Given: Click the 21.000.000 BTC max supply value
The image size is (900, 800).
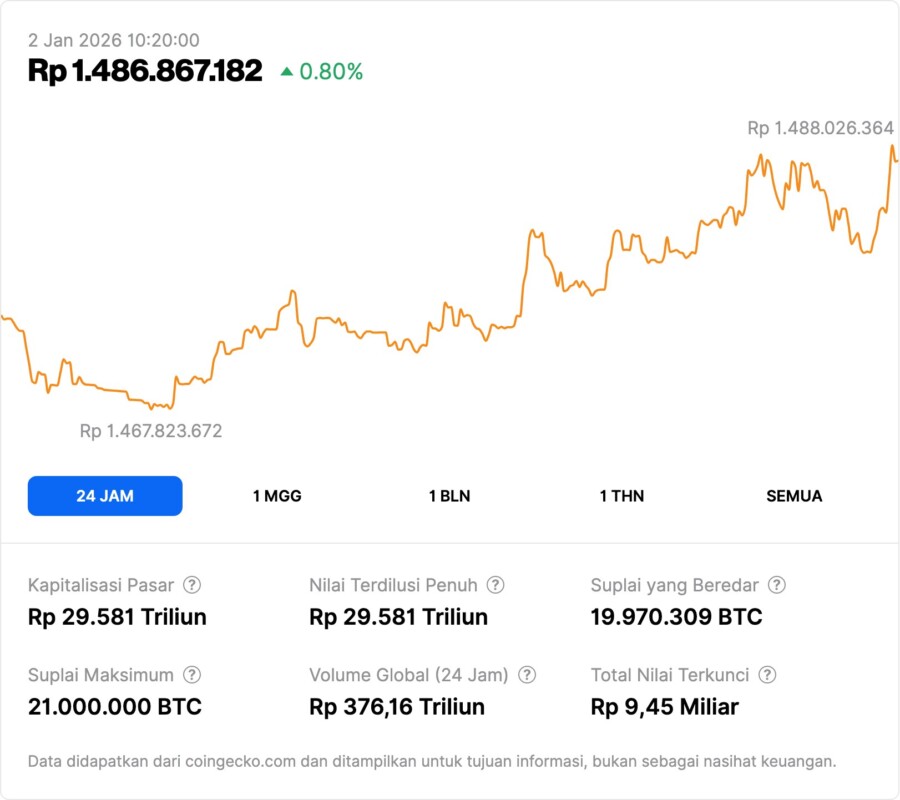Looking at the screenshot, I should pyautogui.click(x=115, y=707).
